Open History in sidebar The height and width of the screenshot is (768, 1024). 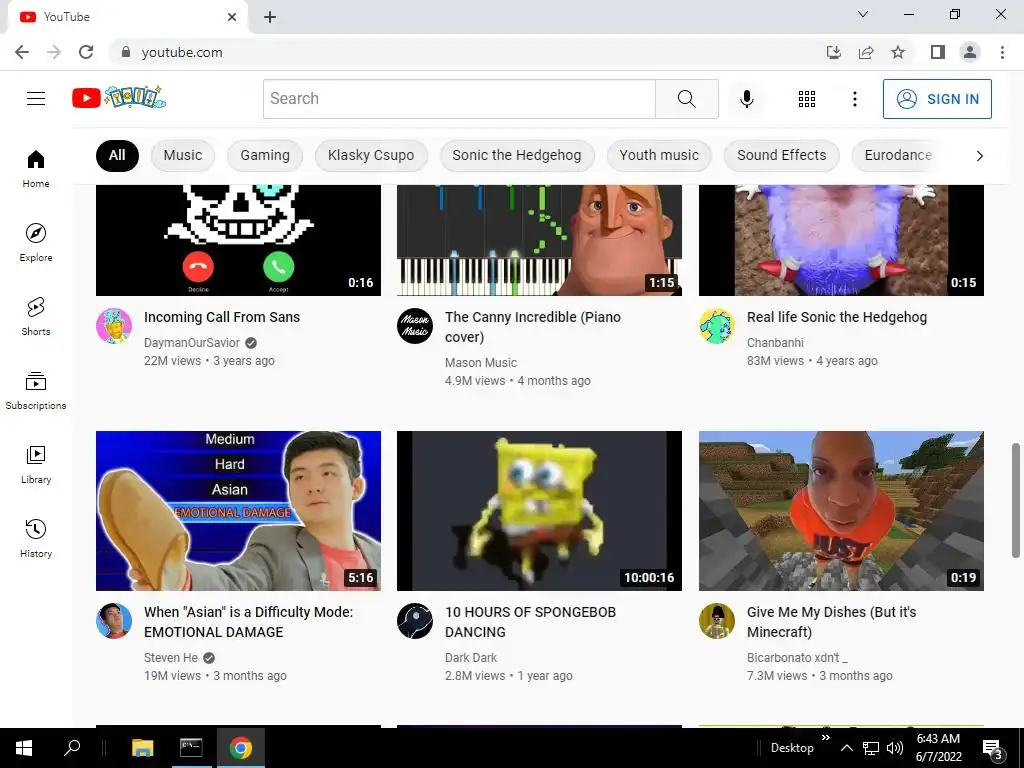point(36,538)
